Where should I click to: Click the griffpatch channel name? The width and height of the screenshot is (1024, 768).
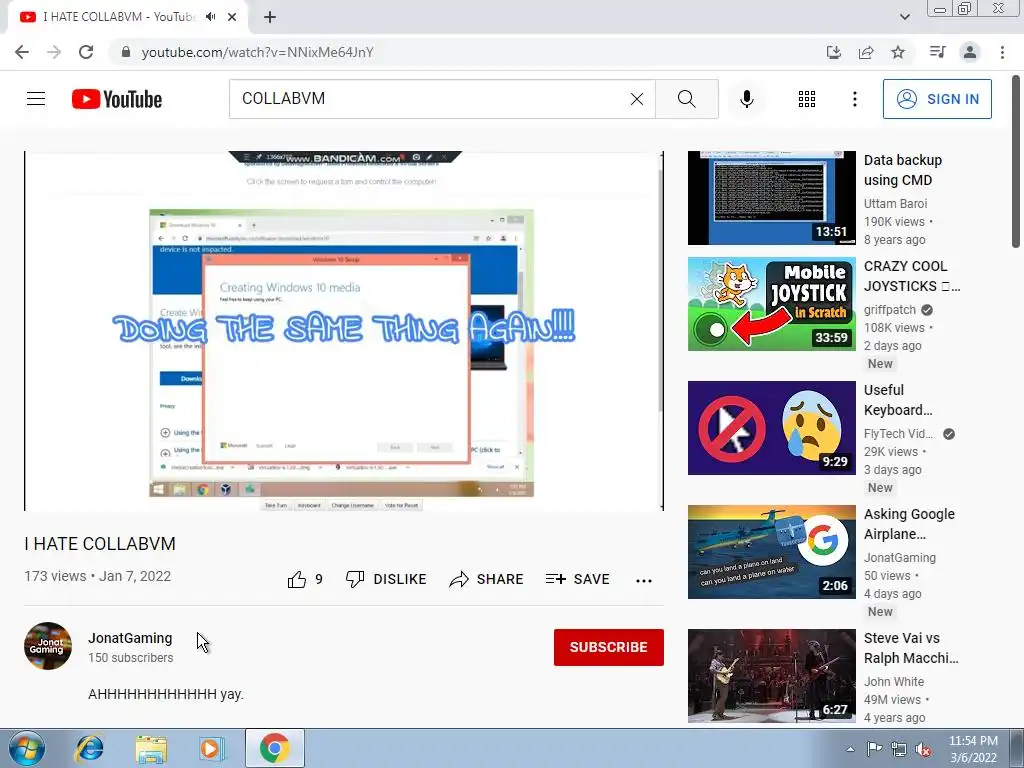point(889,310)
